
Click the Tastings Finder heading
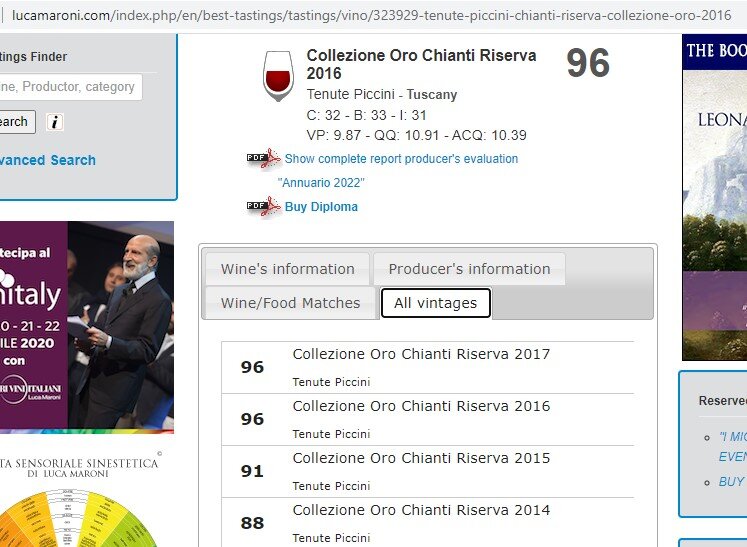pyautogui.click(x=33, y=57)
